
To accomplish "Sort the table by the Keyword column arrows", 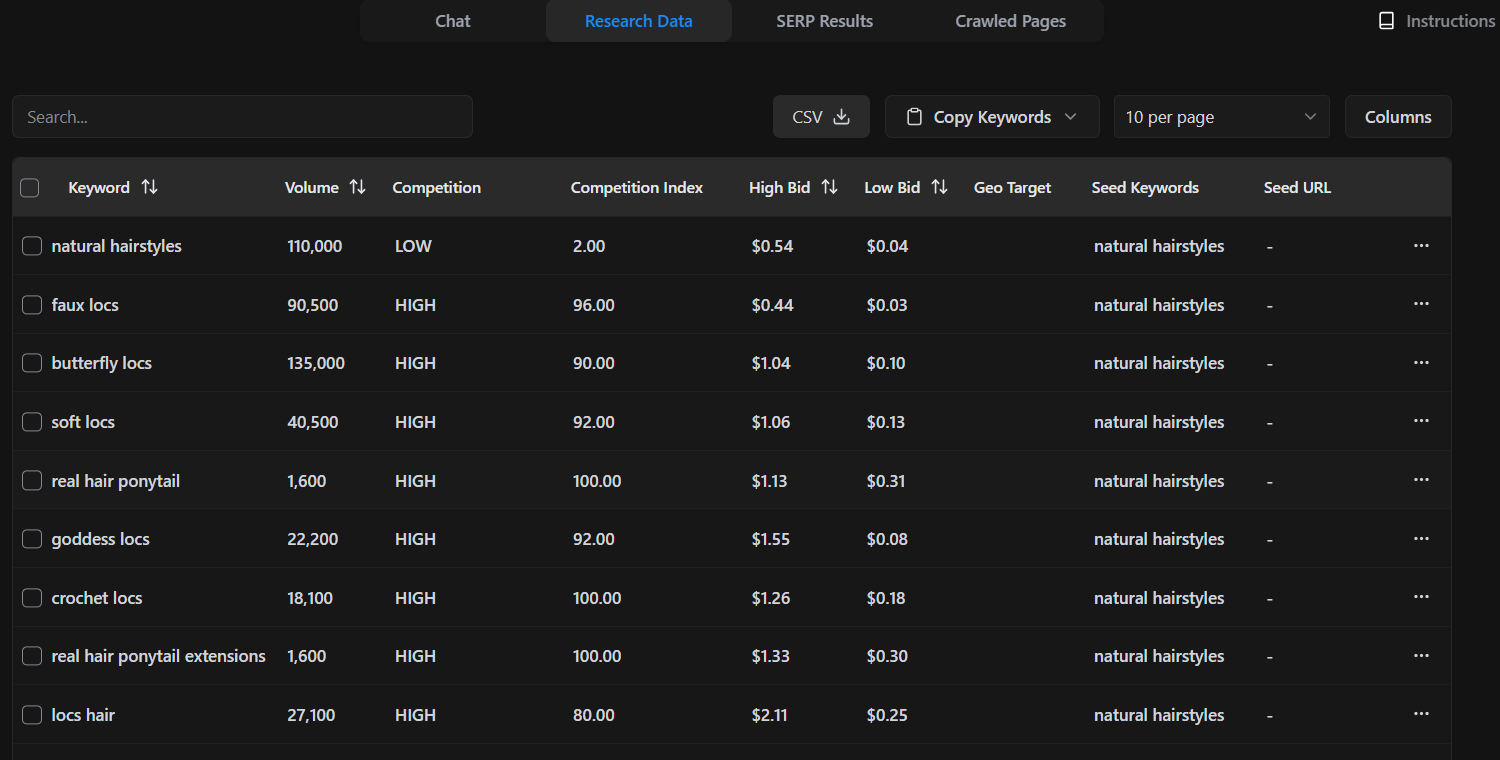I will [x=148, y=187].
